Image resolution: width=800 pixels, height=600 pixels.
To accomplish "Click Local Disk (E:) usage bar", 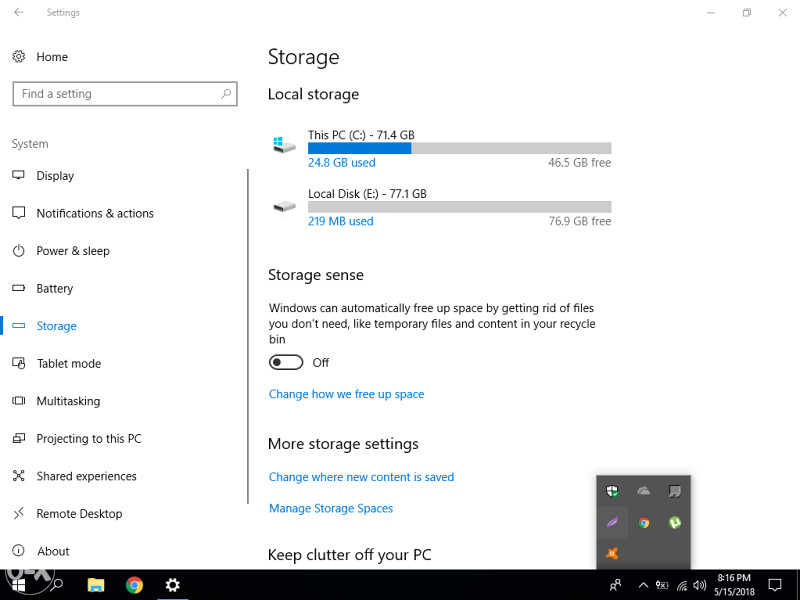I will coord(459,207).
